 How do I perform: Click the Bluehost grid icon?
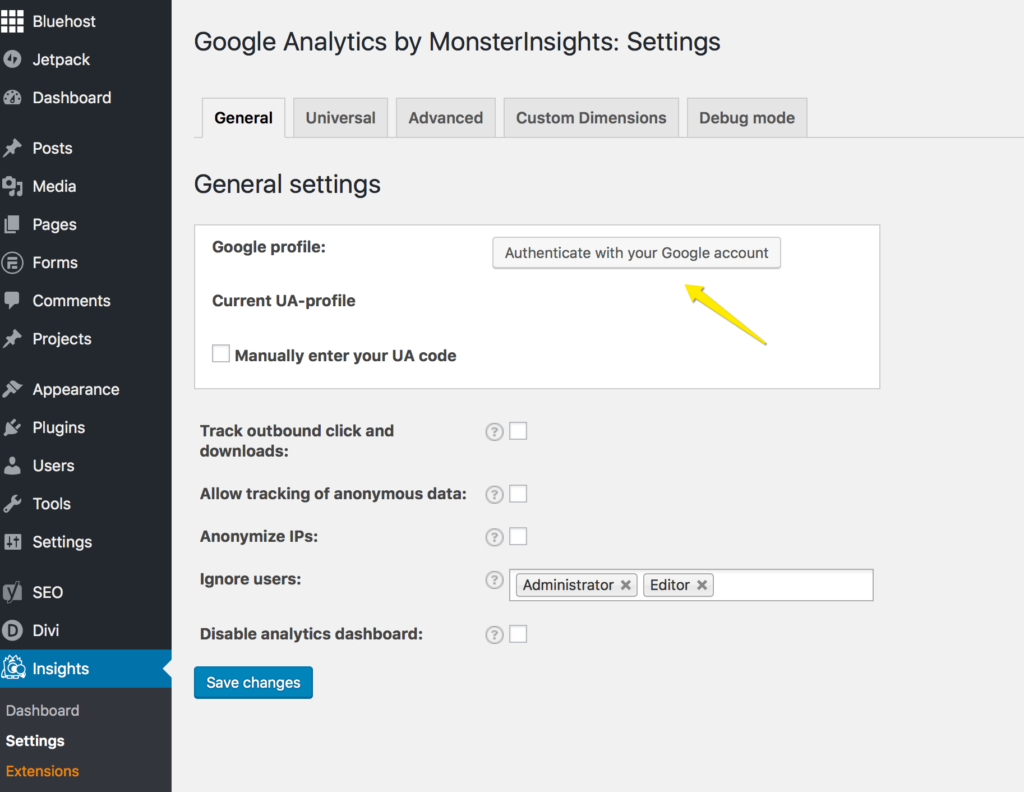[x=12, y=21]
